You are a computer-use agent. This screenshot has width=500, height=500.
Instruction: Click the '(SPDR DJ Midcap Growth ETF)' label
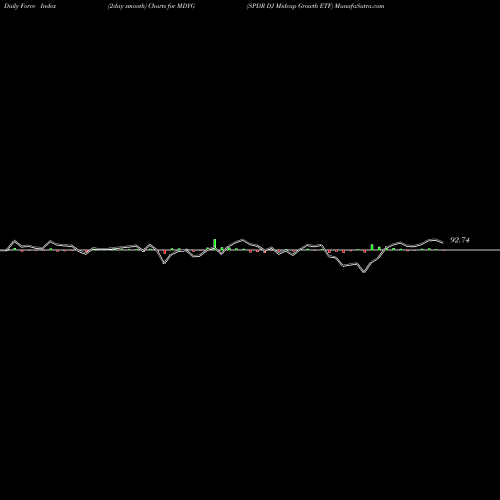click(x=290, y=6)
